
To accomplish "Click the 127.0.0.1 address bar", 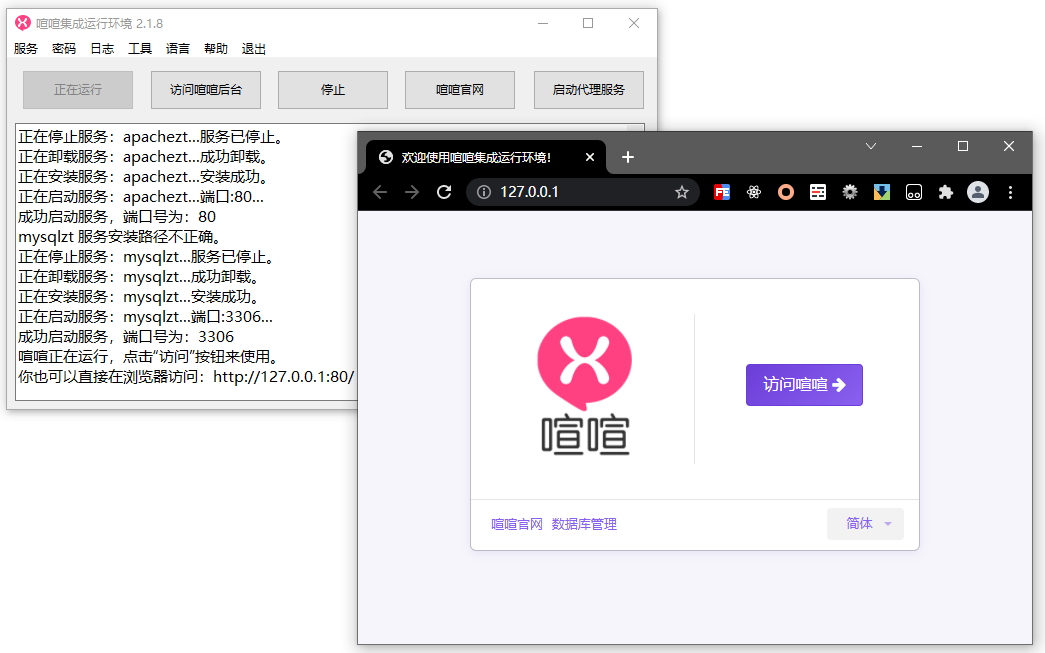I will pos(580,192).
